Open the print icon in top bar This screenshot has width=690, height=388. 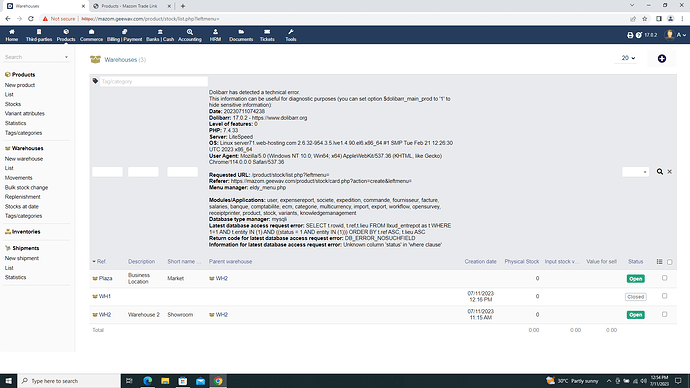pos(630,35)
